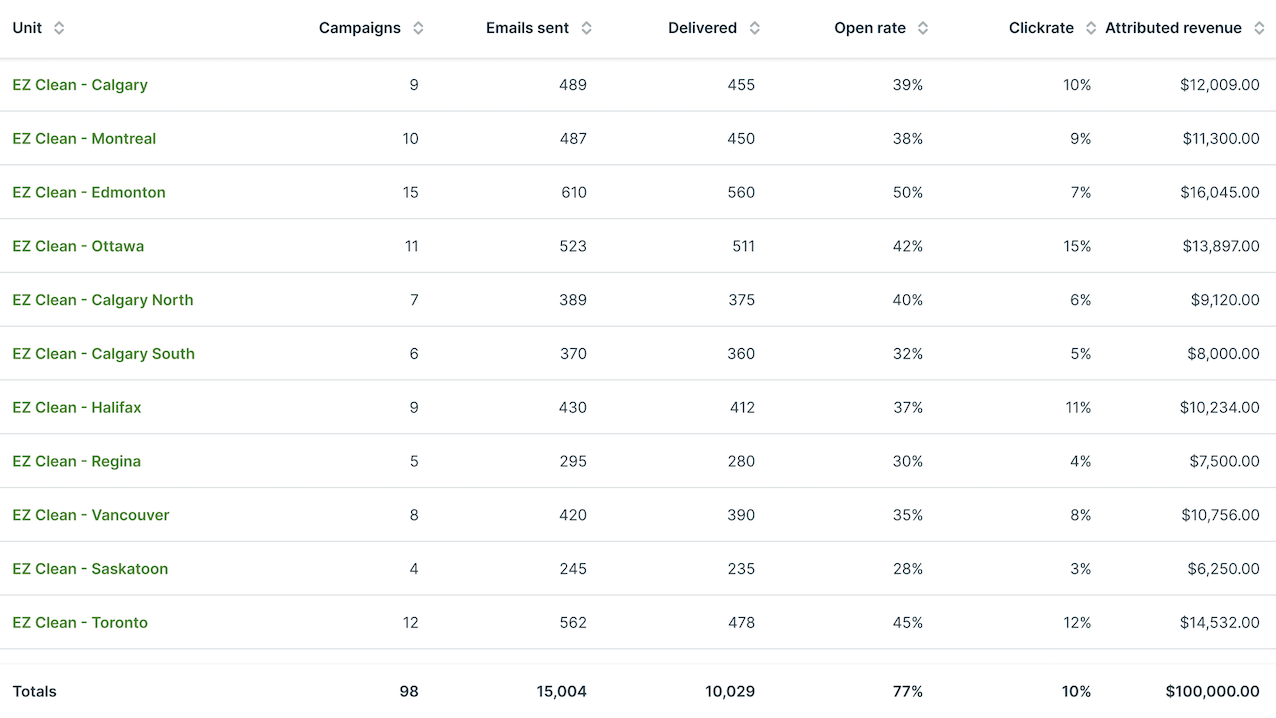Sort table by Campaigns column icon
The height and width of the screenshot is (718, 1276).
(x=418, y=28)
